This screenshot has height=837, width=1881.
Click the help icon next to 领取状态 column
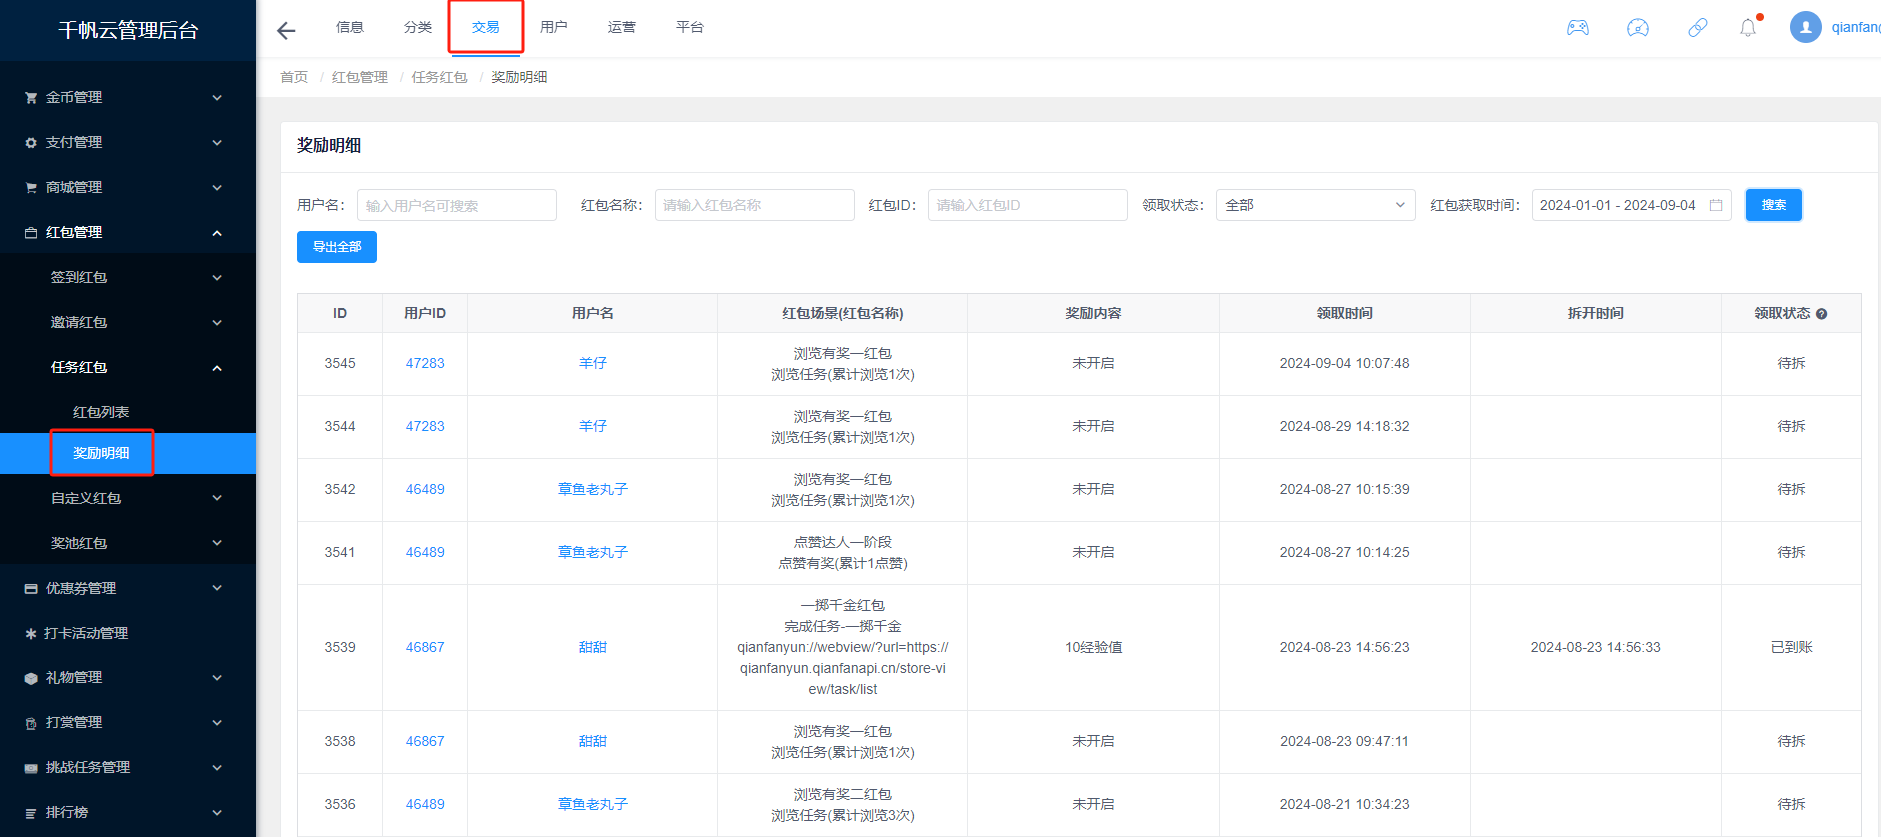[1821, 314]
